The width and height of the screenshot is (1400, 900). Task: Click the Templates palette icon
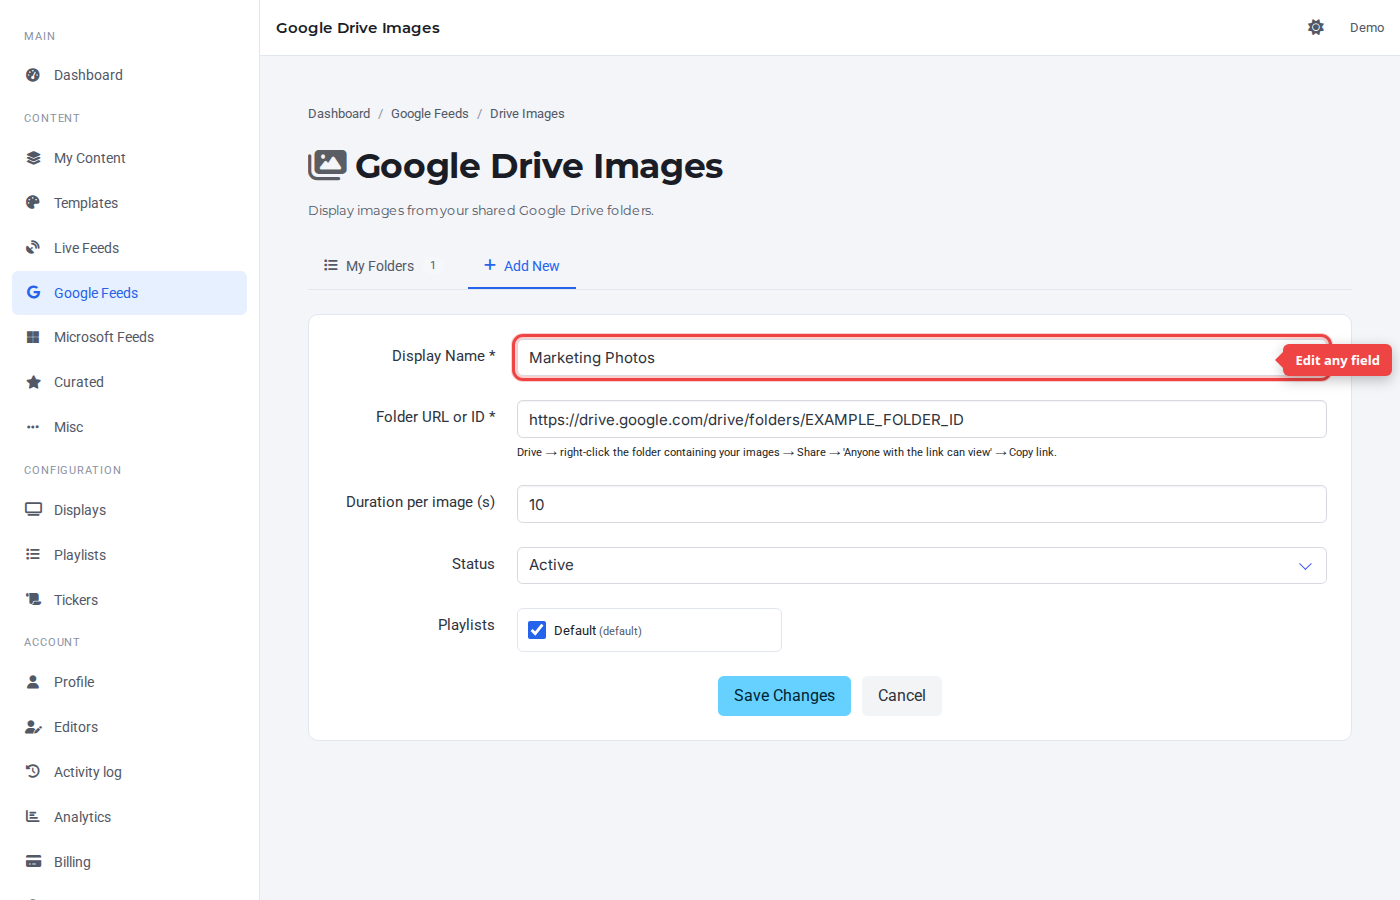[x=33, y=203]
